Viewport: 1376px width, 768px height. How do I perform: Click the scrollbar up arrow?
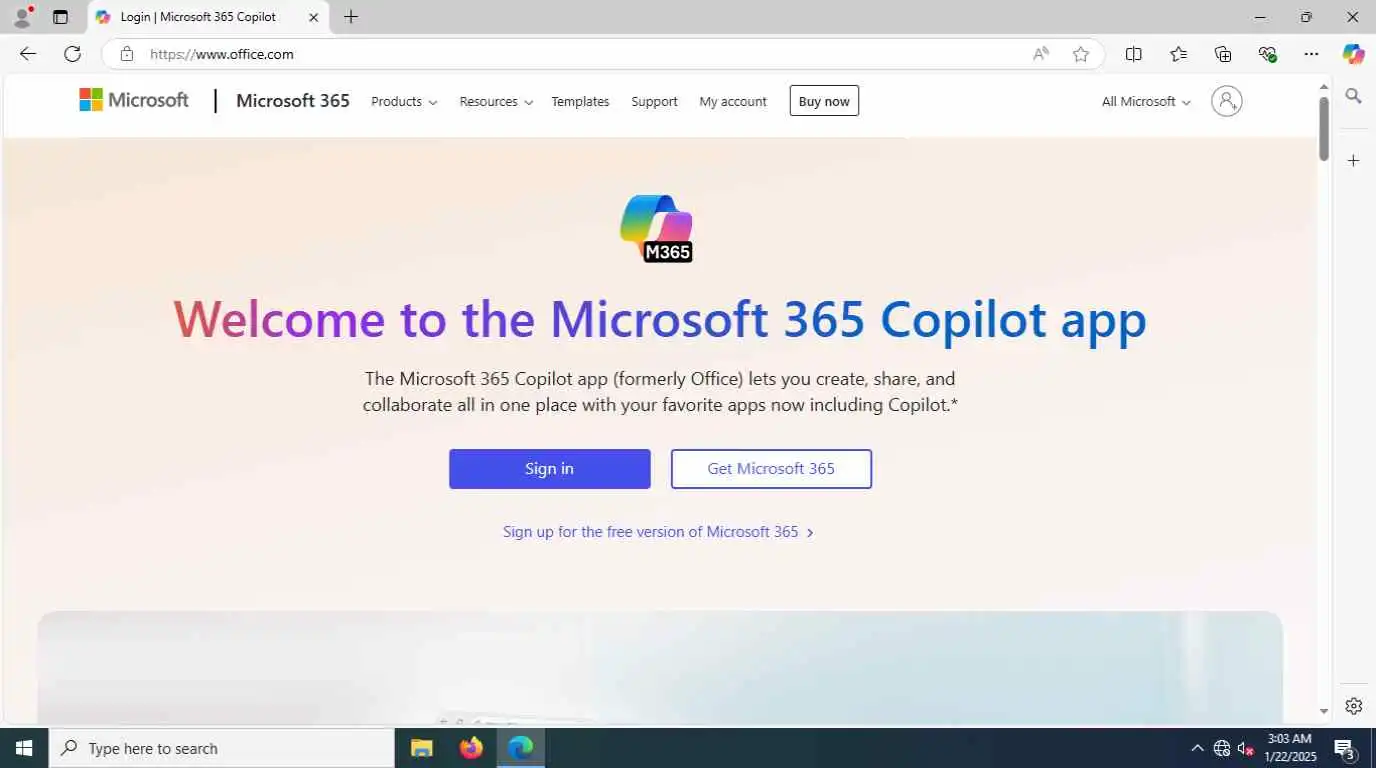1324,87
